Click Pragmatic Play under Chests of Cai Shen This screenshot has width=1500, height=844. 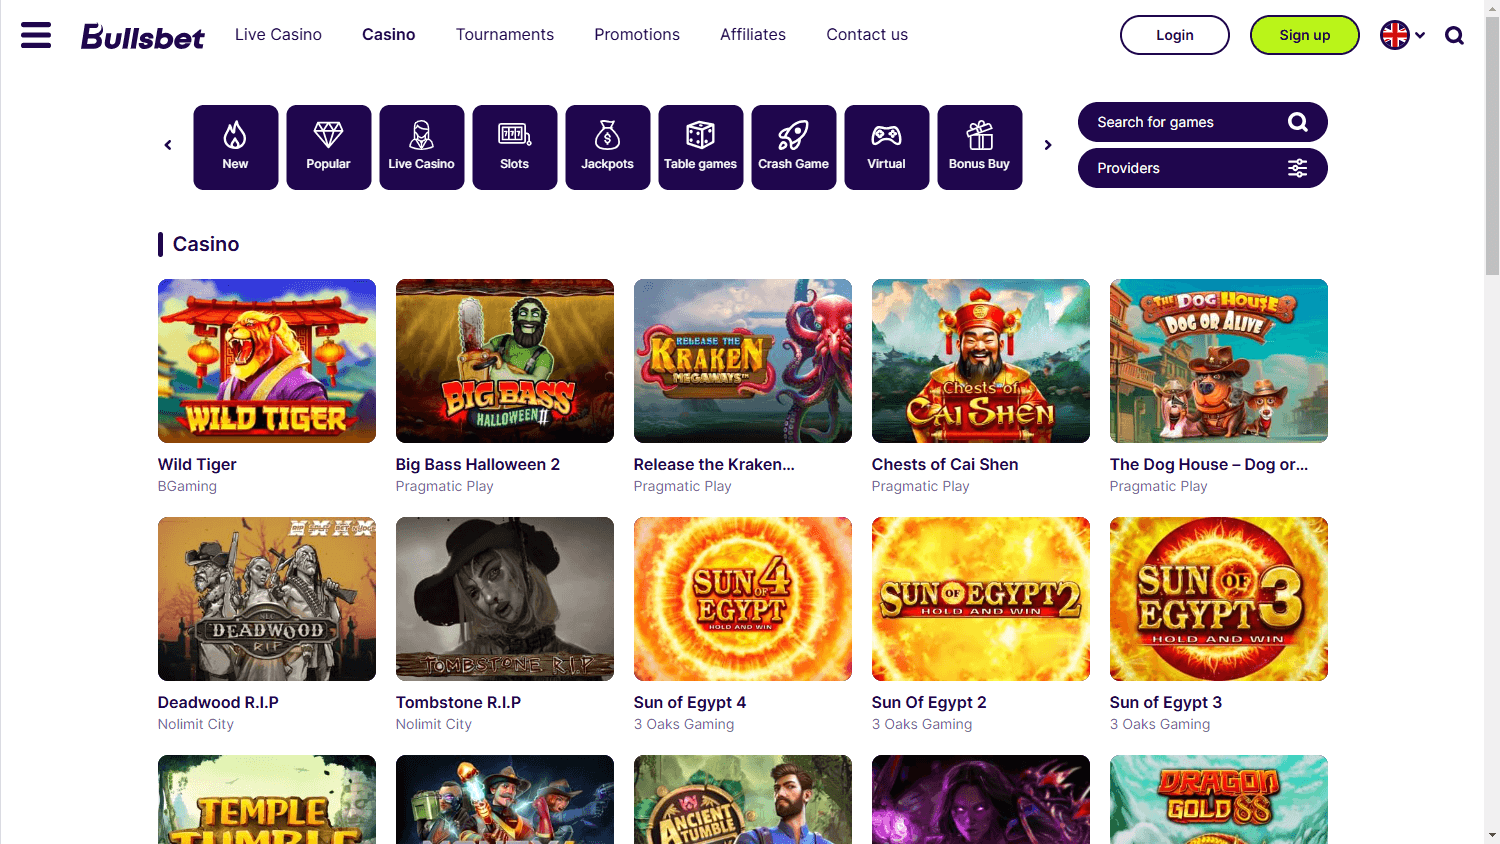click(921, 486)
